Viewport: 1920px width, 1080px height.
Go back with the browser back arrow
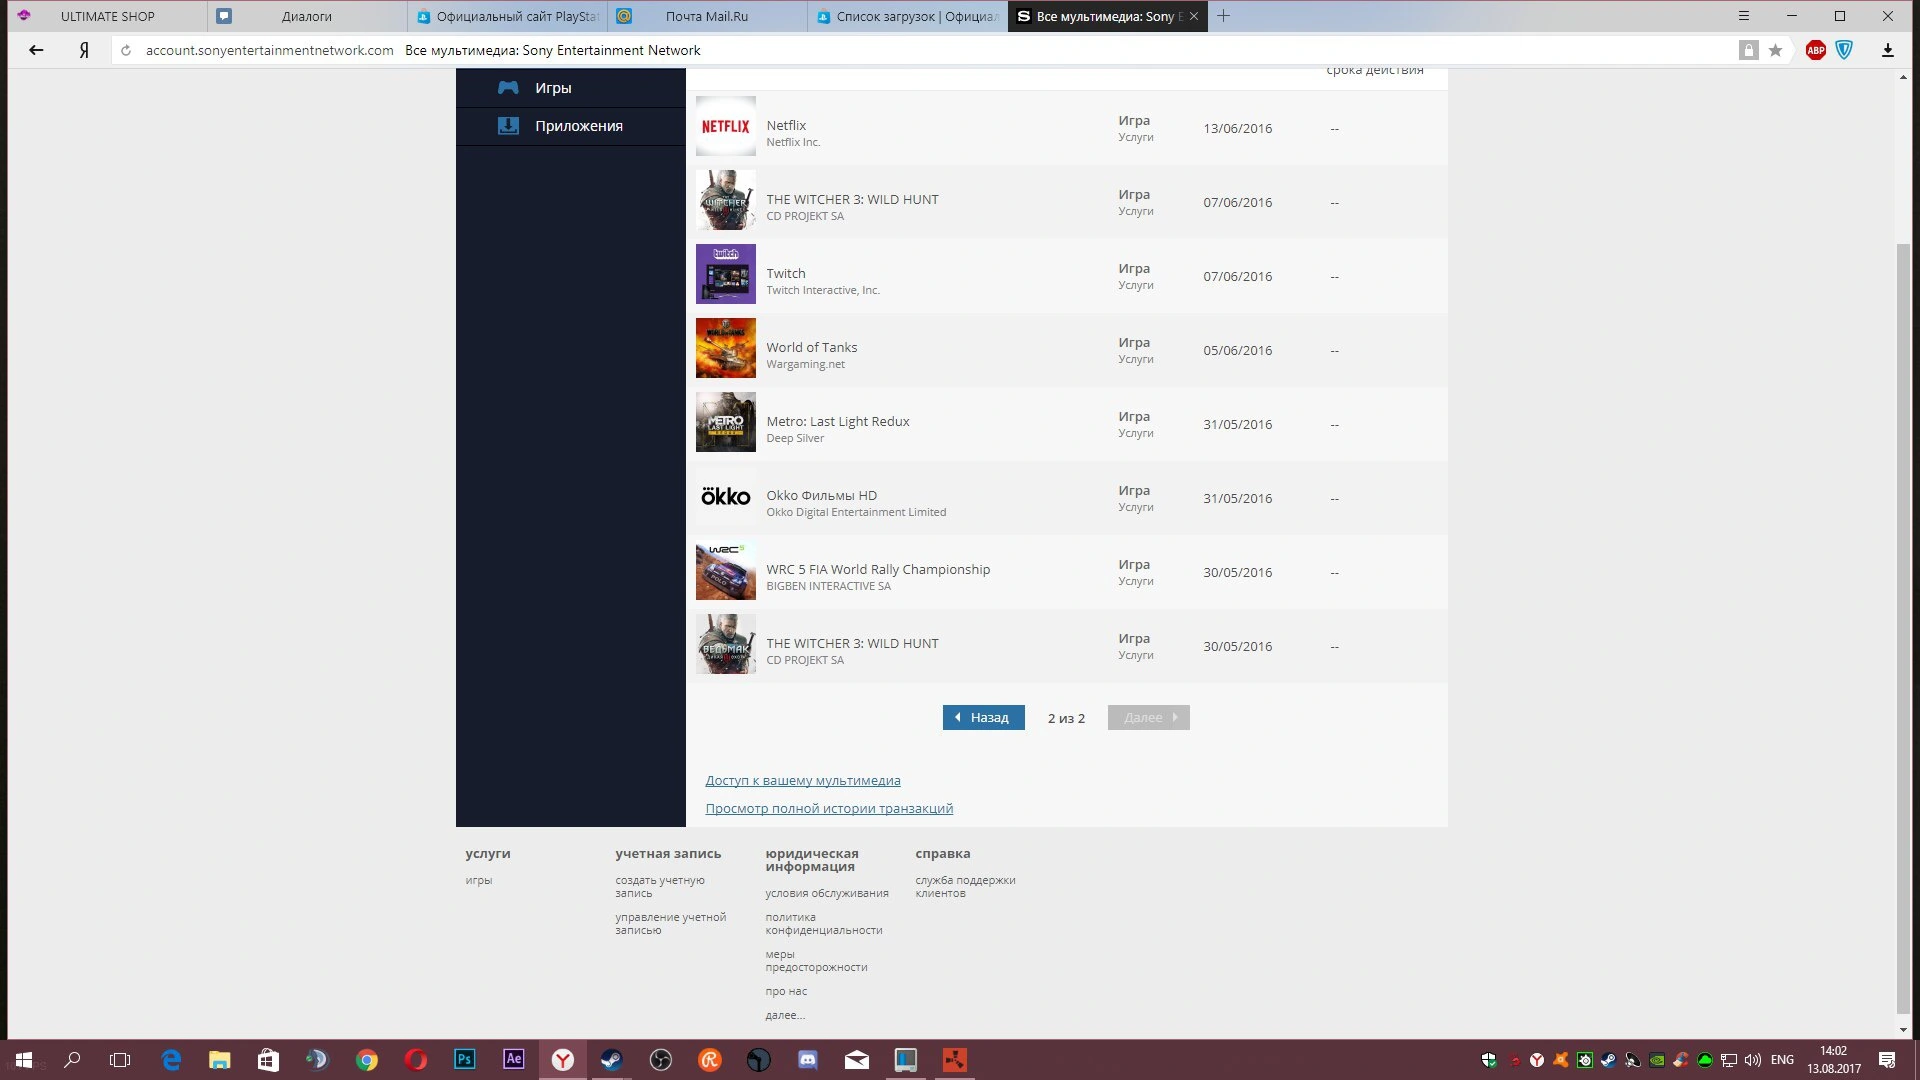pos(36,50)
